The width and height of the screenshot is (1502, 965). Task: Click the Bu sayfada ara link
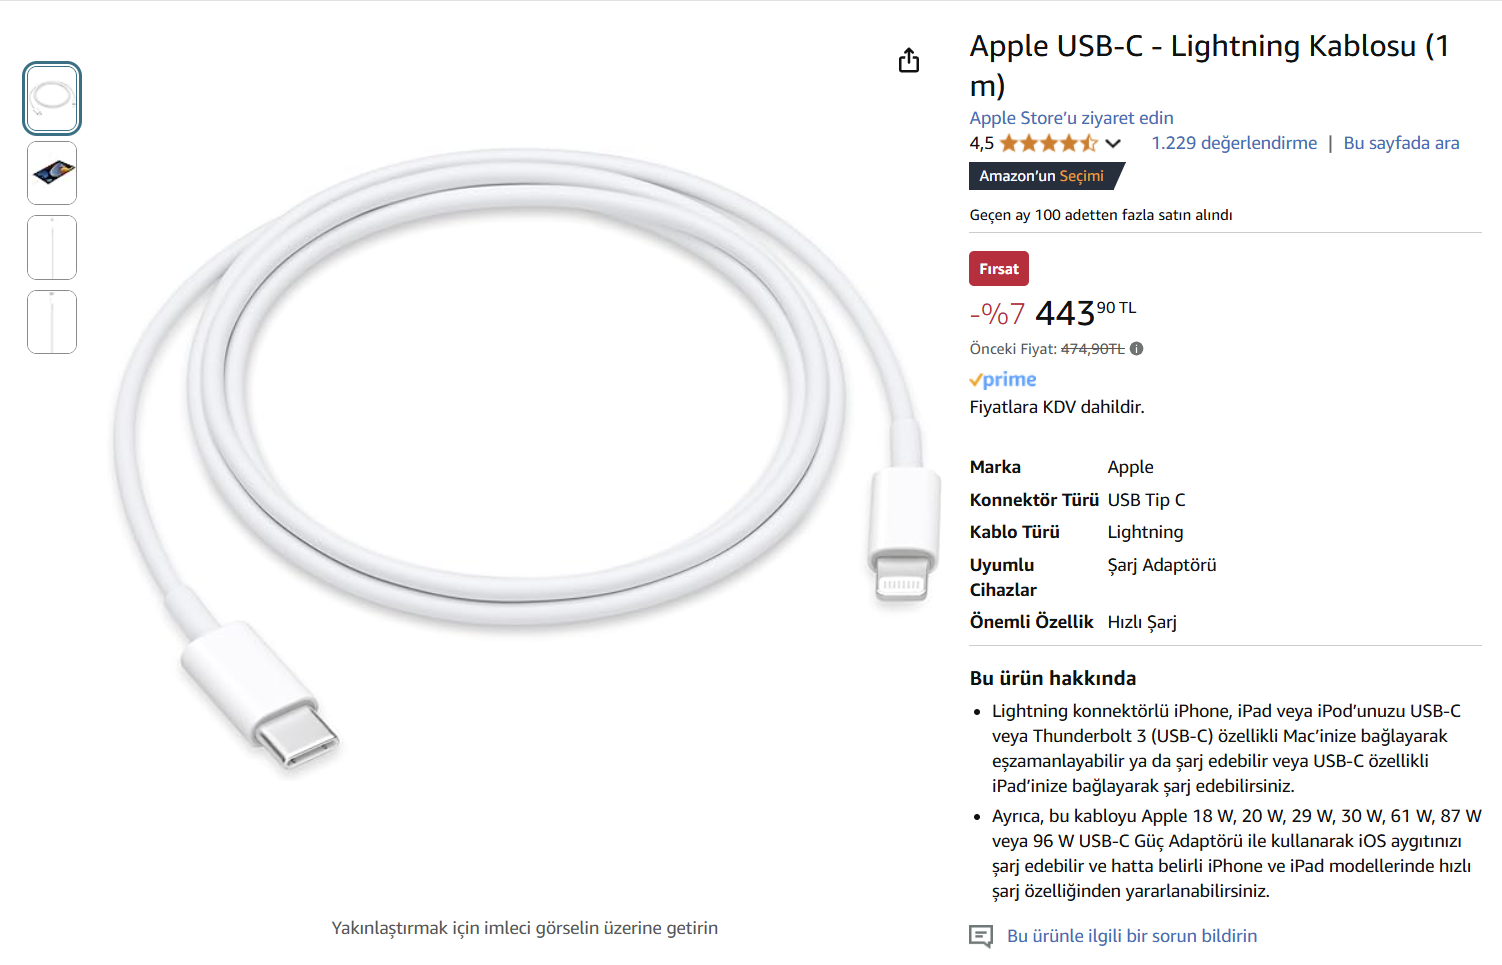pos(1401,143)
